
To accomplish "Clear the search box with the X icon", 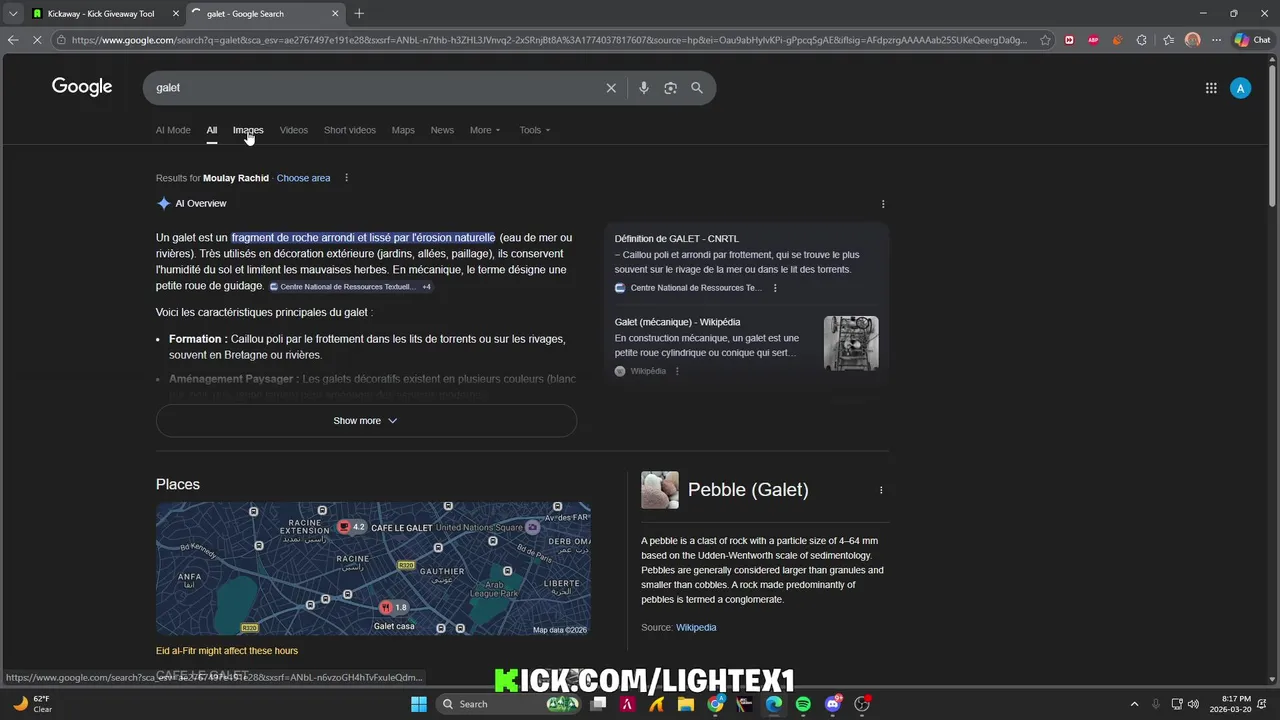I will click(611, 88).
